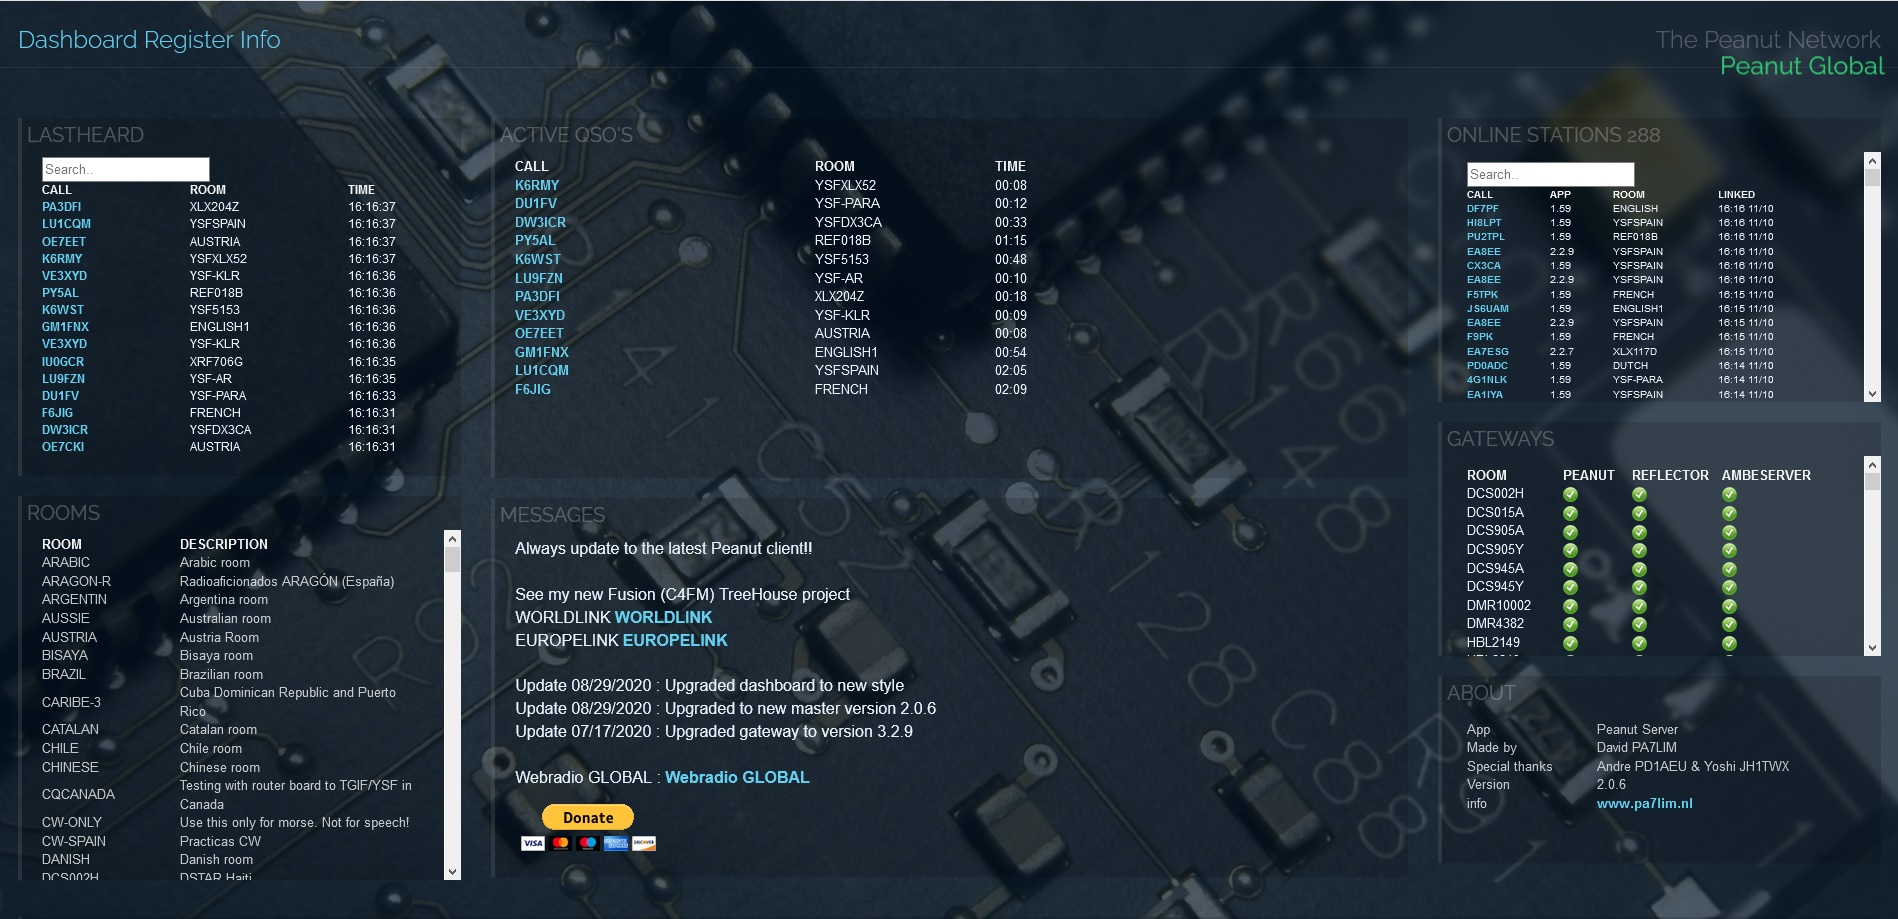Click DCS905Y Peanut status check icon
Image resolution: width=1898 pixels, height=919 pixels.
1570,550
